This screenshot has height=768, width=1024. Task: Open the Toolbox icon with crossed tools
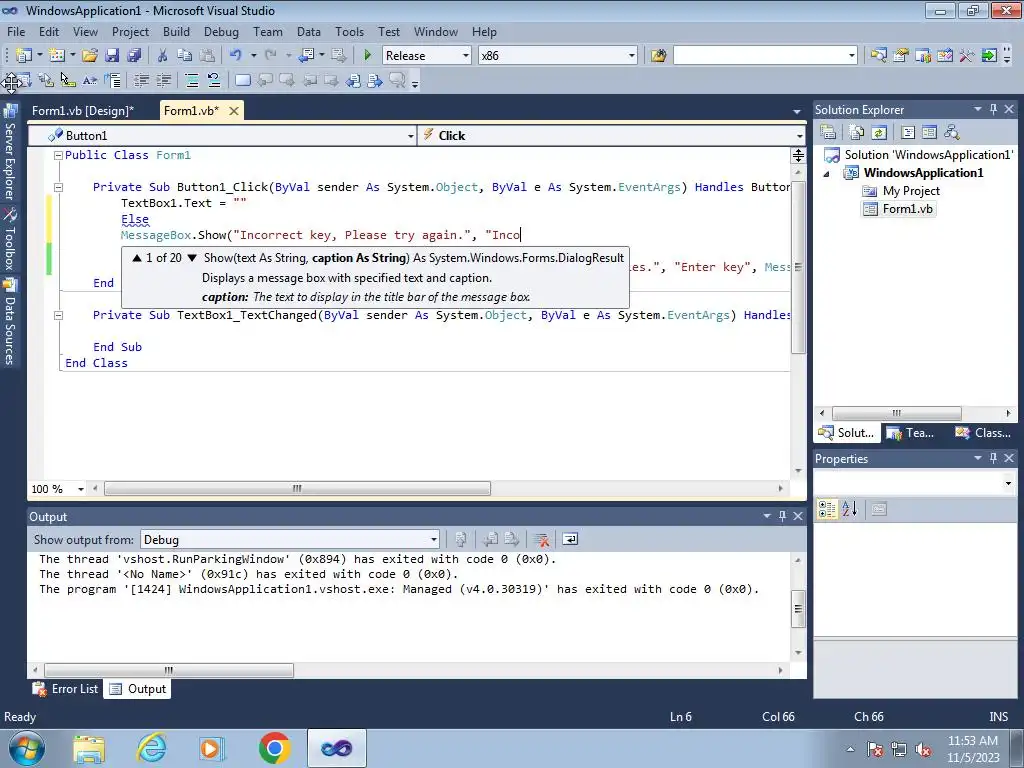coord(967,56)
